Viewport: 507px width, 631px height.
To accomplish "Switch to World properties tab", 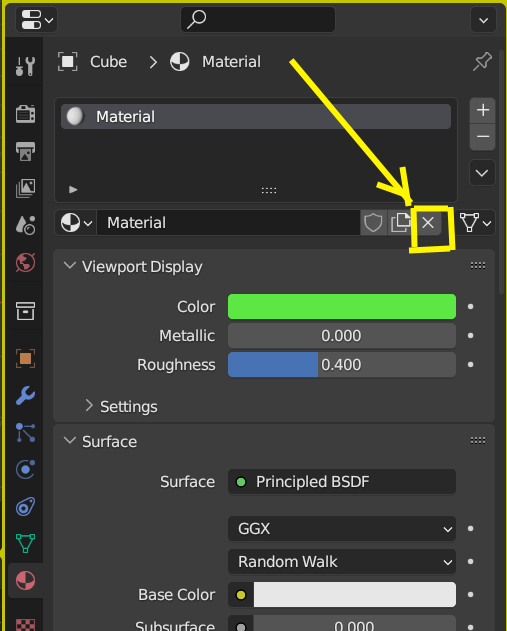I will (x=25, y=263).
